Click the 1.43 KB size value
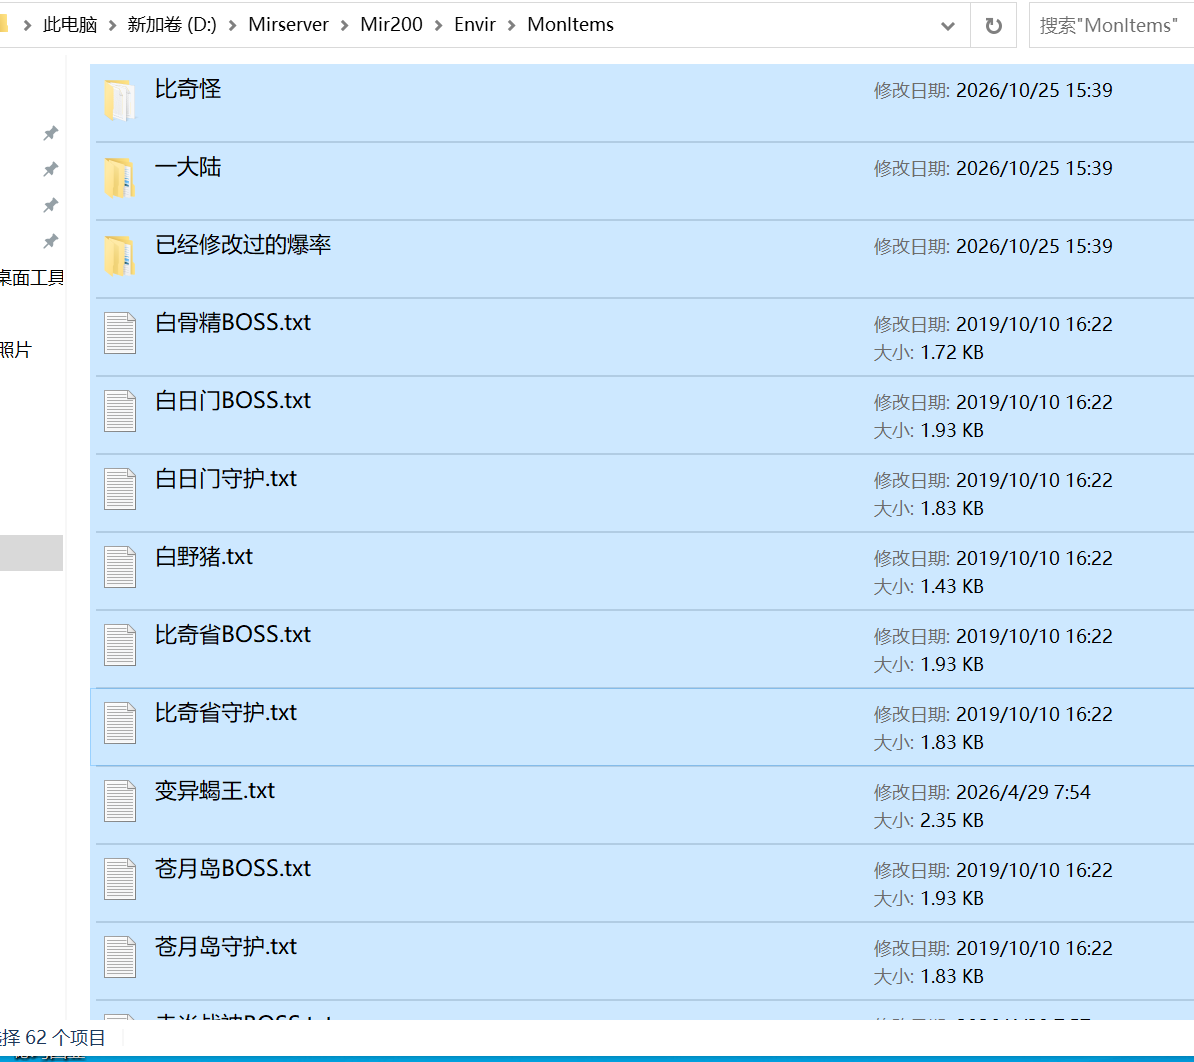The width and height of the screenshot is (1194, 1062). 952,587
